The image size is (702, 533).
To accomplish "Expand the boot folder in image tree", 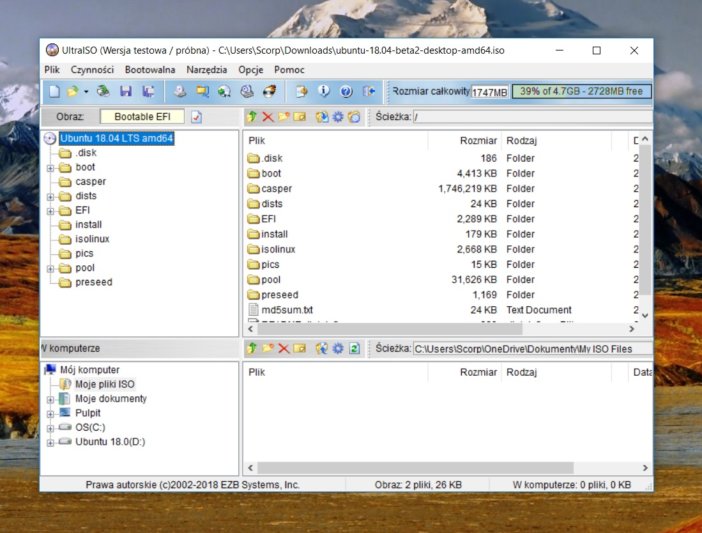I will 50,168.
